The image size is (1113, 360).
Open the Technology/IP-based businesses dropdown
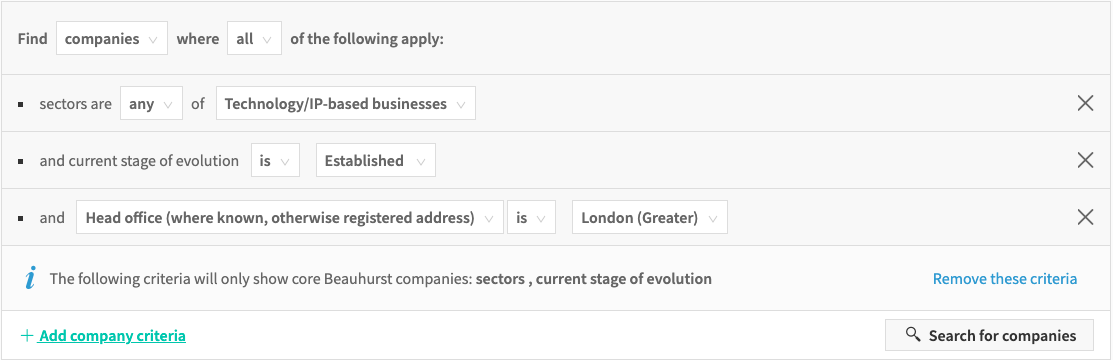click(x=346, y=104)
